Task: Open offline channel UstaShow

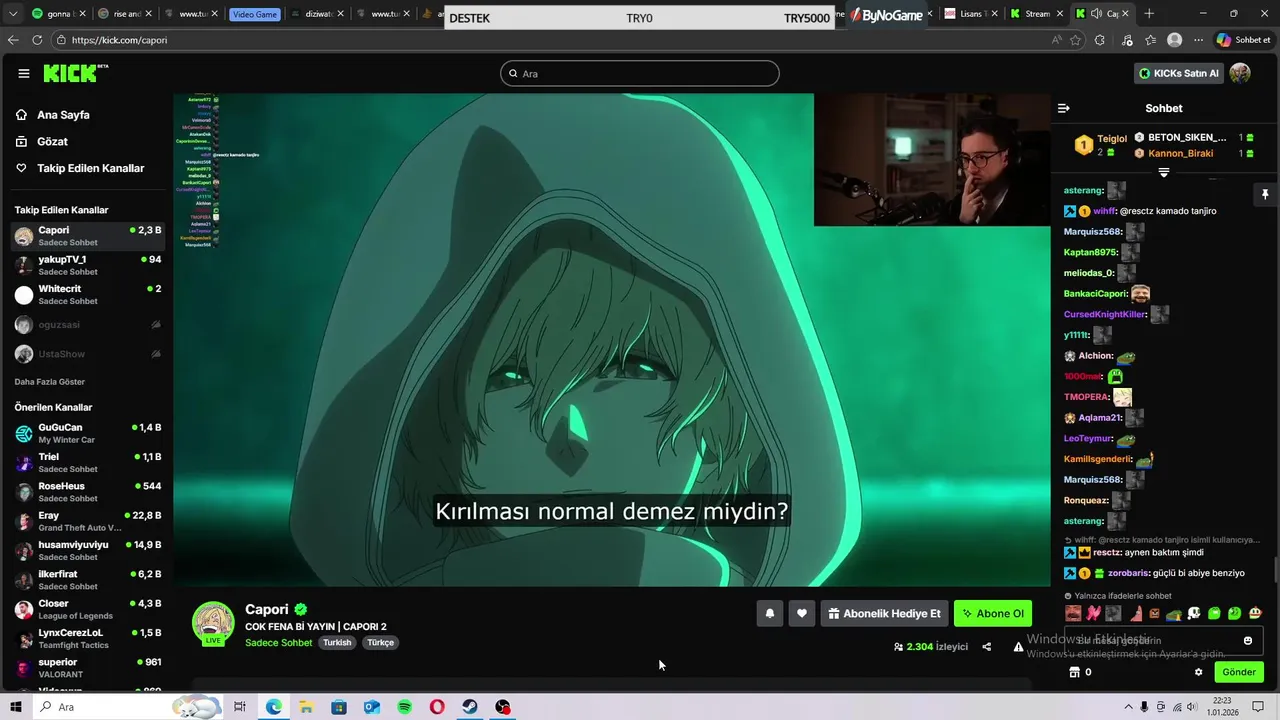Action: [88, 354]
